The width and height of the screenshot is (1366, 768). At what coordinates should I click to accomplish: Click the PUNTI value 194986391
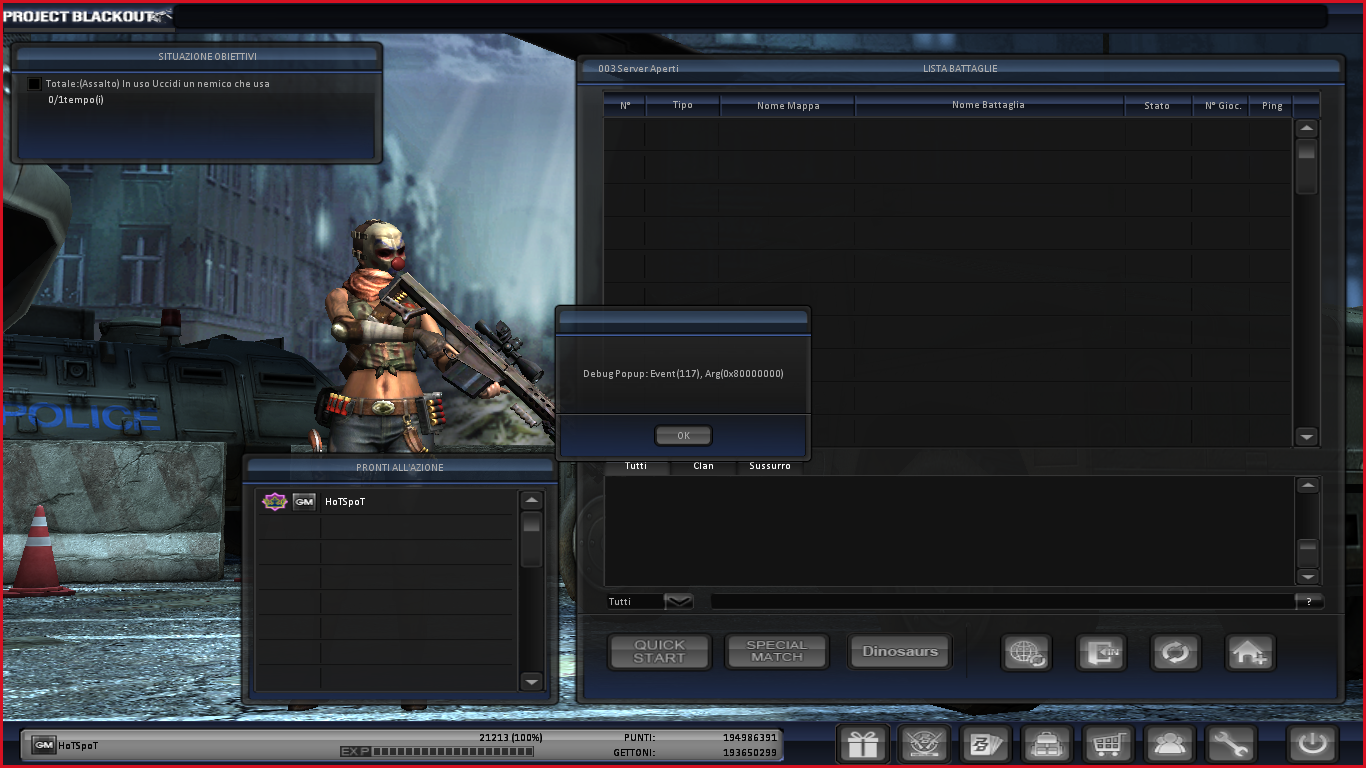[750, 738]
